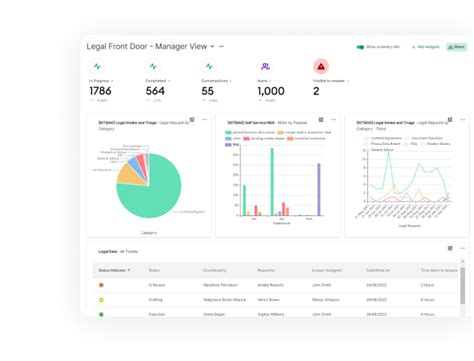The height and width of the screenshot is (361, 474).
Task: Open the Unable to answer metric dropdown
Action: point(348,81)
